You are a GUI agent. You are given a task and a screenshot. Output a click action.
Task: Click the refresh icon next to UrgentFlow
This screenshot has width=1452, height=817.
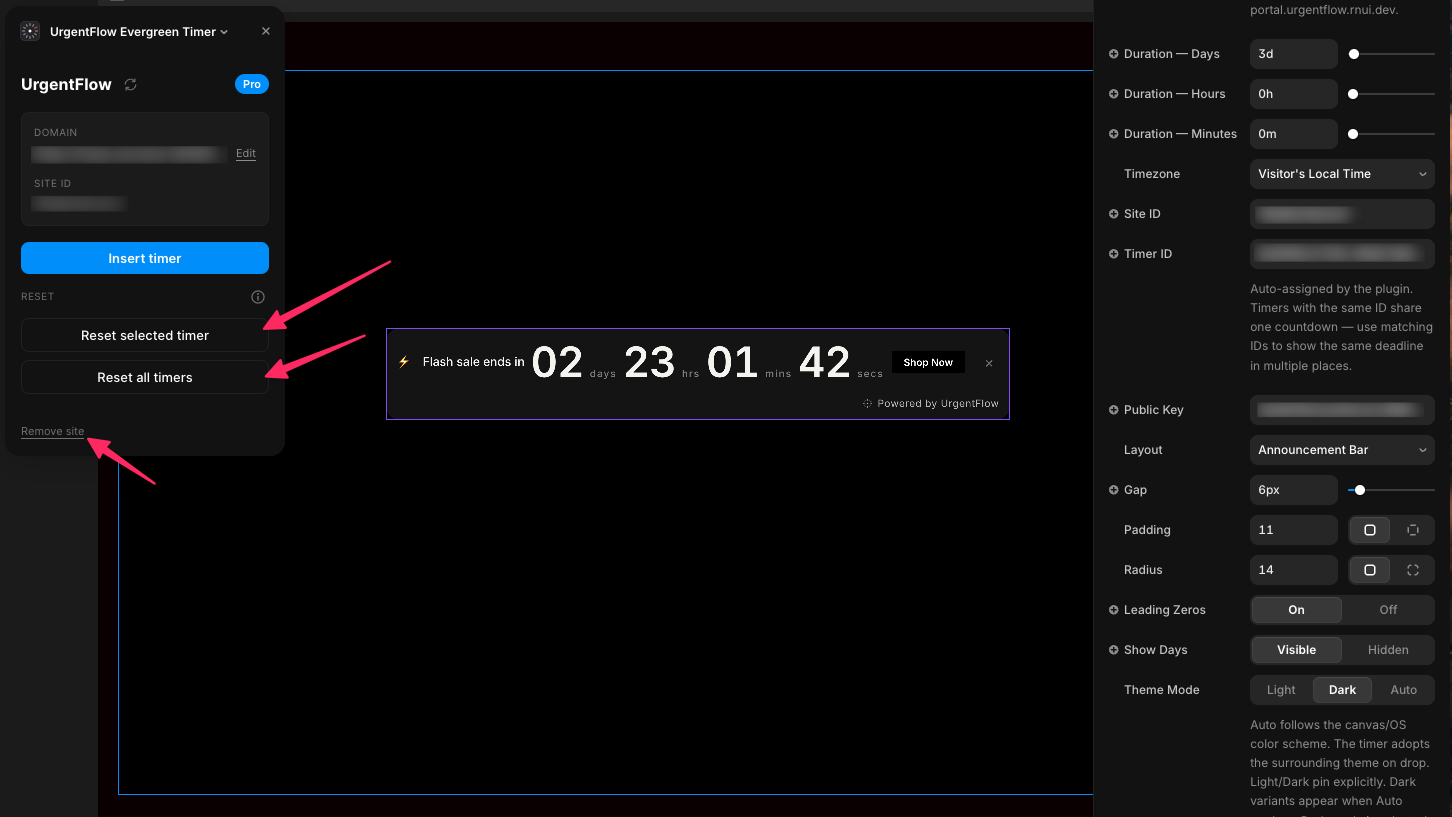130,85
